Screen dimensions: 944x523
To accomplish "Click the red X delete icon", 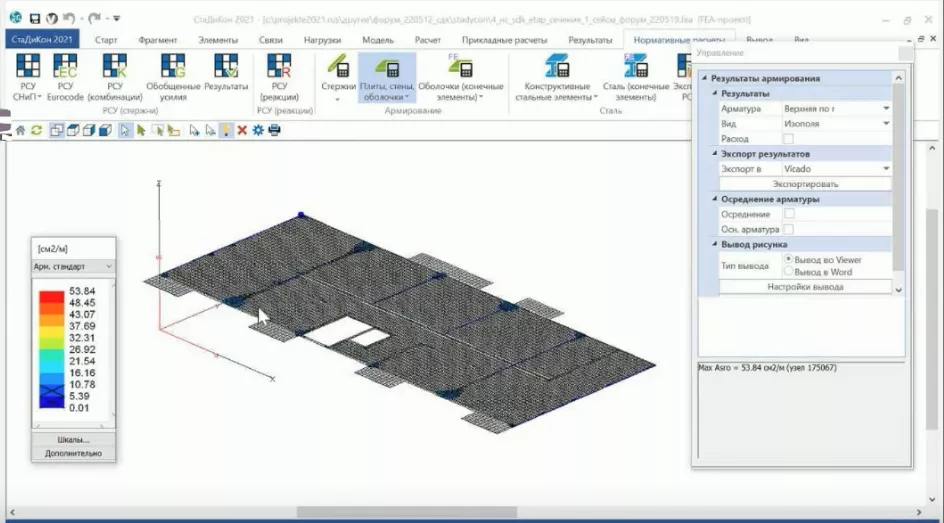I will click(x=242, y=130).
